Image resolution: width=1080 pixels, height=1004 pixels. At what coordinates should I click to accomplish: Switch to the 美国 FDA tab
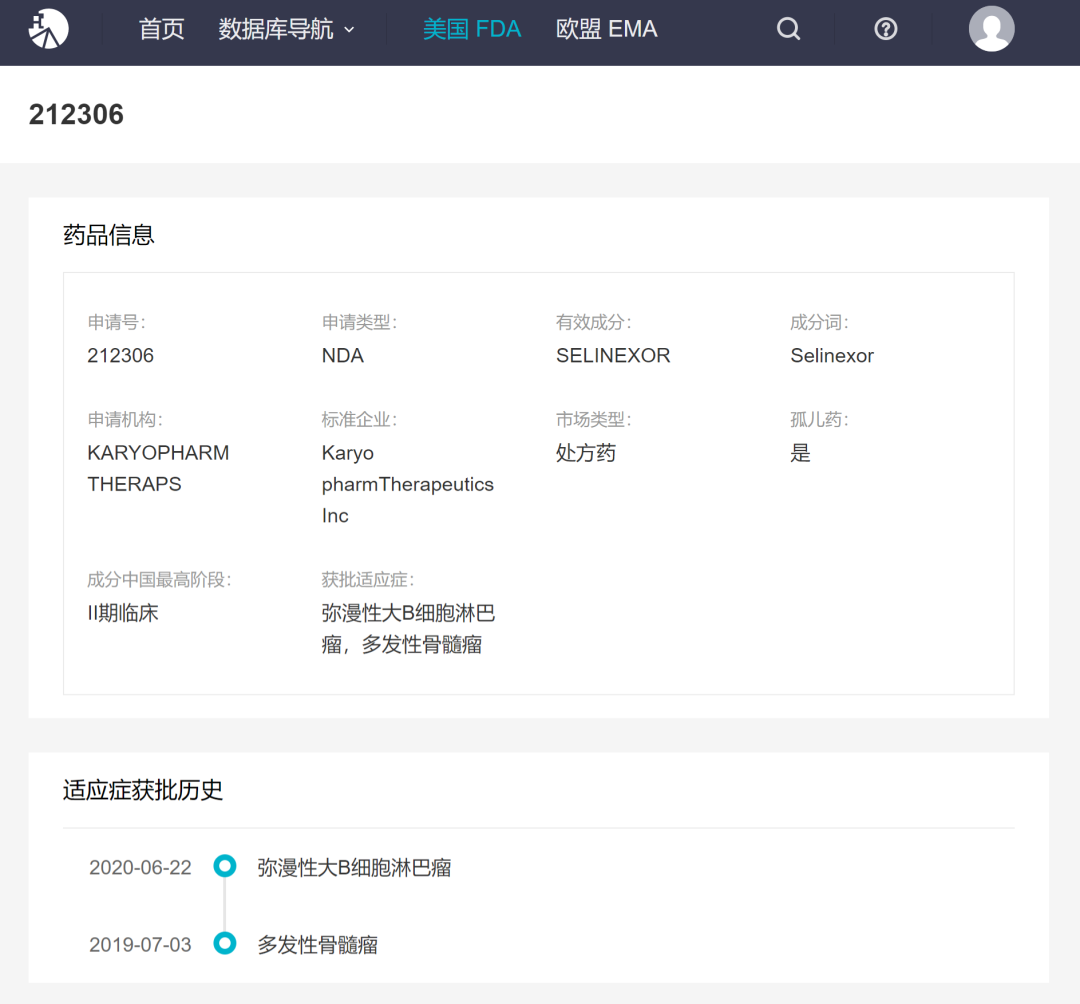(x=472, y=29)
